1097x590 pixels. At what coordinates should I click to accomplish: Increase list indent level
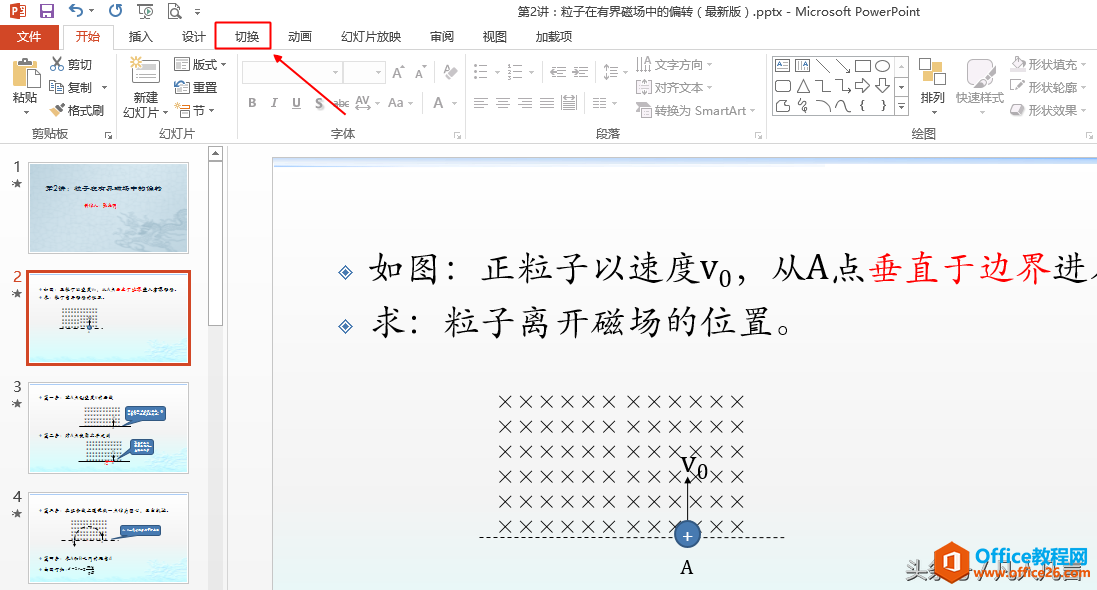click(x=580, y=72)
